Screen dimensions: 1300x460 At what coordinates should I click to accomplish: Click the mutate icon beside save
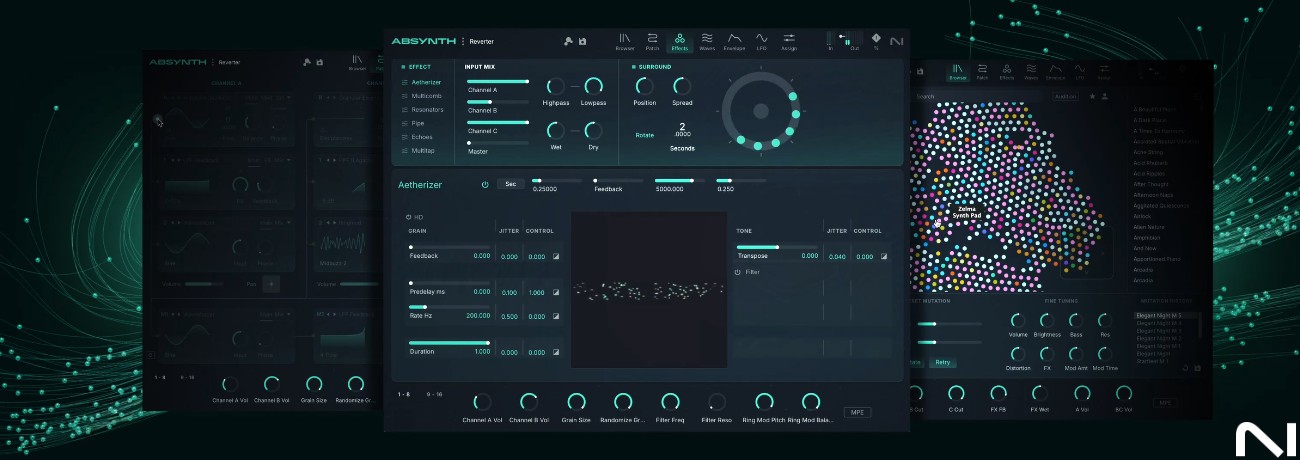568,41
